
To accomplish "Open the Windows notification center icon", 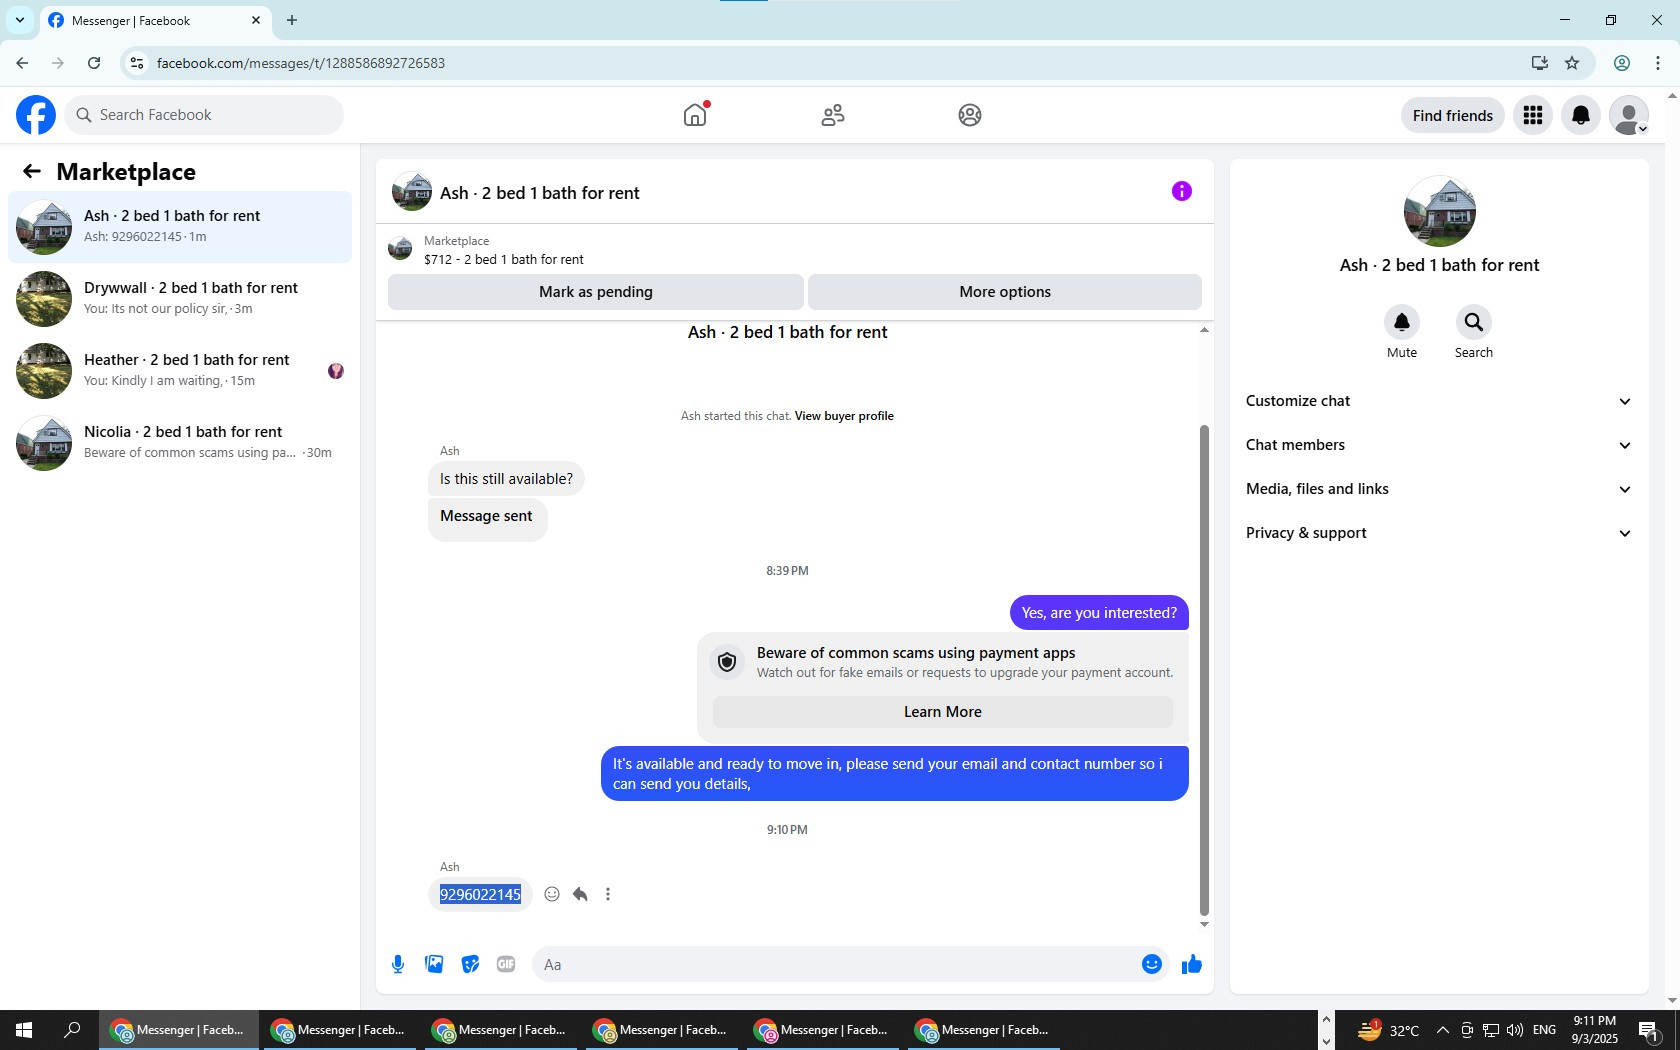I will (x=1649, y=1030).
